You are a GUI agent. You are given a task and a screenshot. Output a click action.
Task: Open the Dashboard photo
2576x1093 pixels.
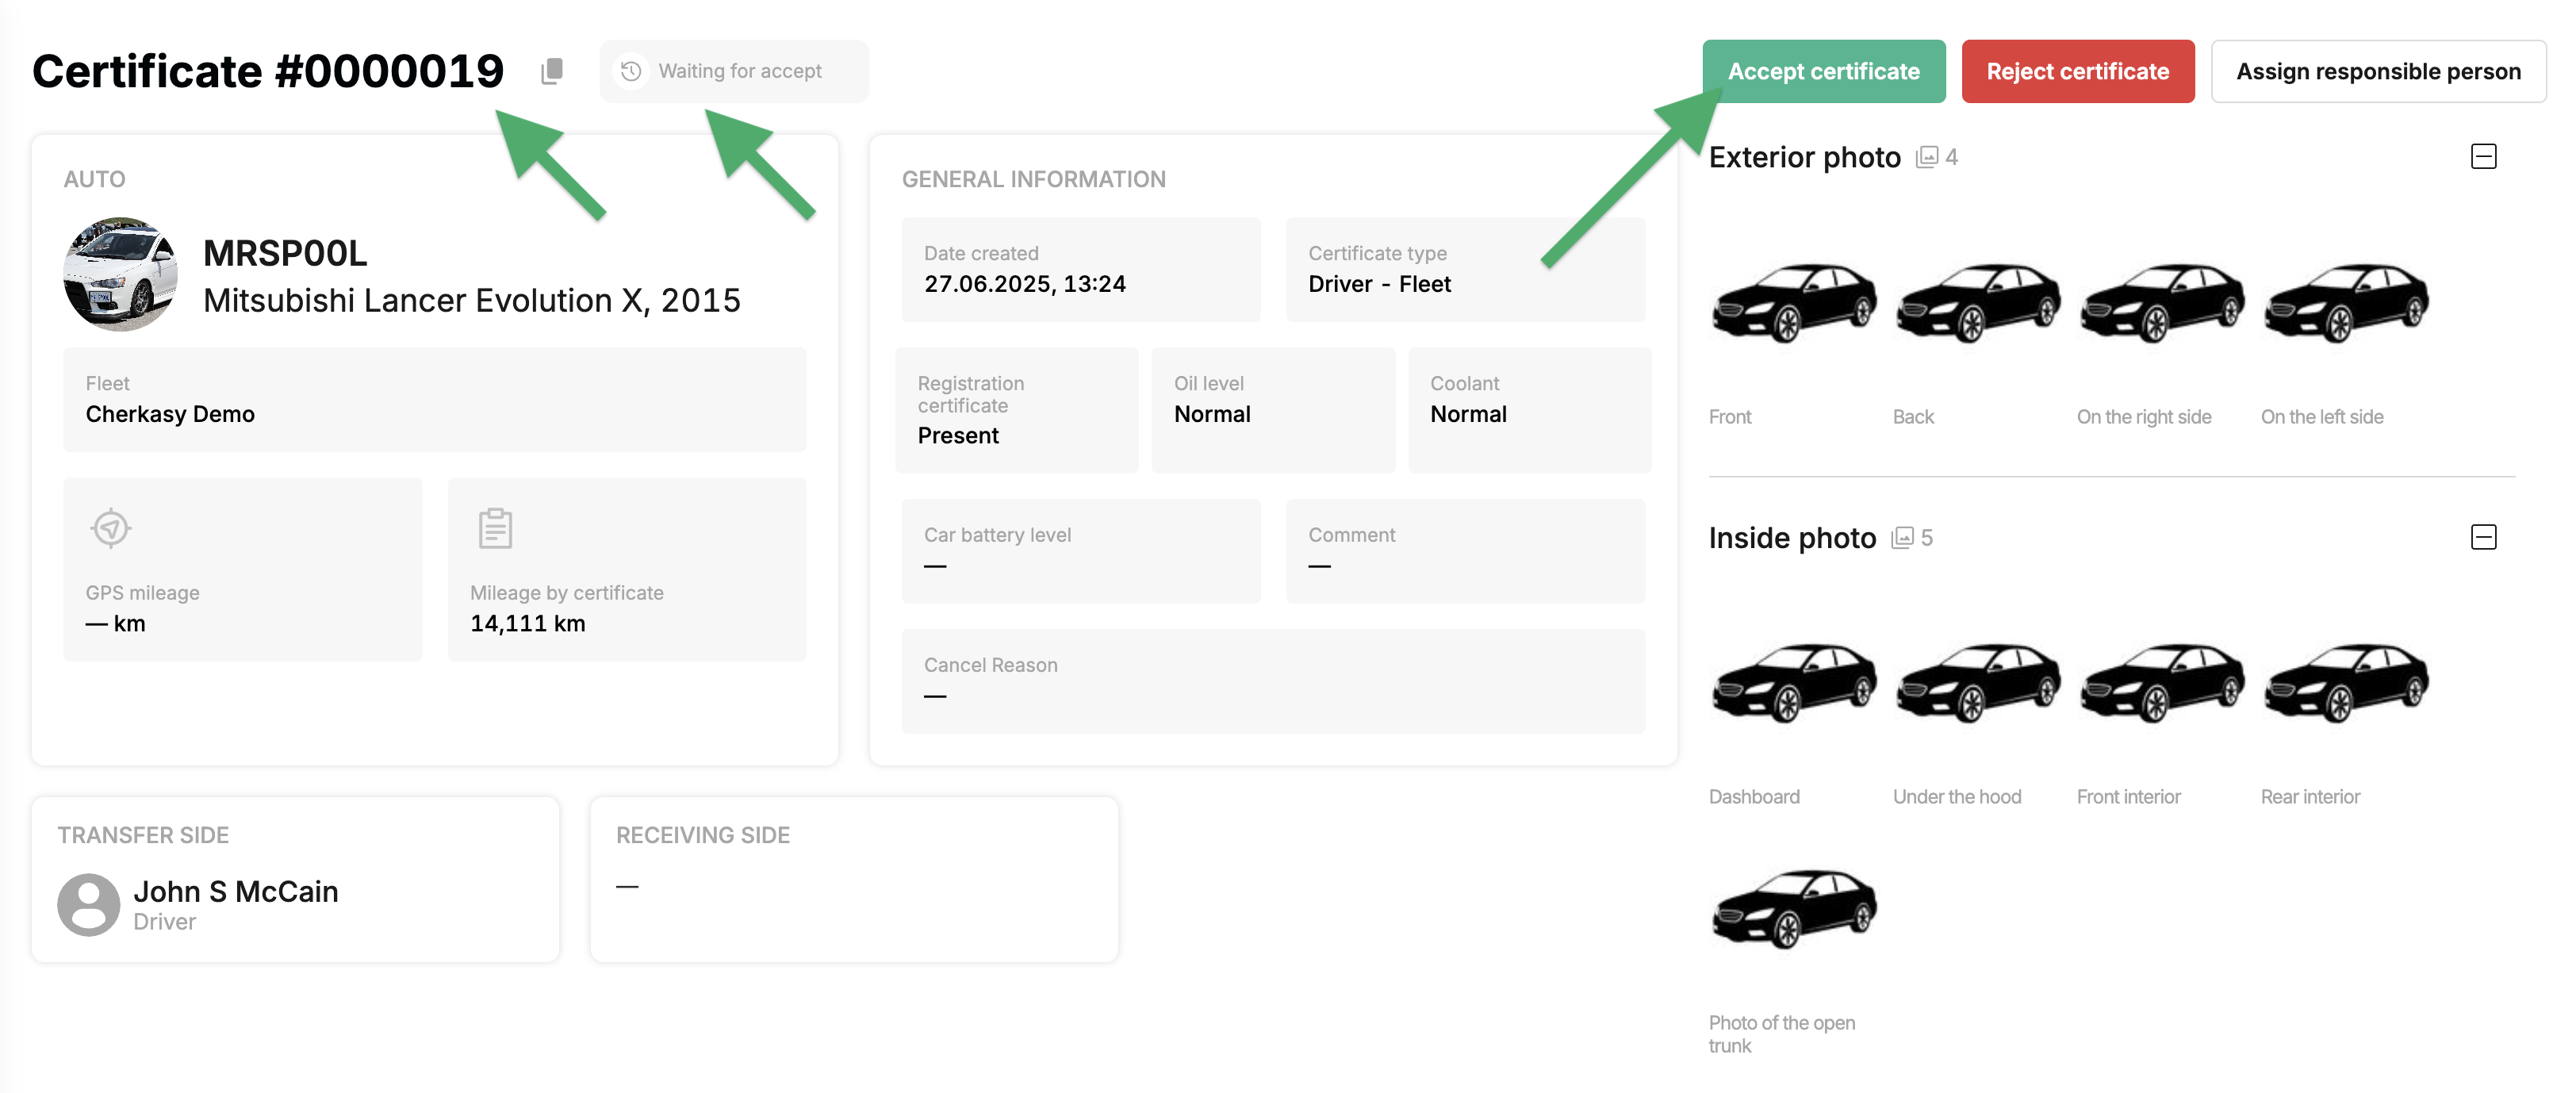[1794, 683]
